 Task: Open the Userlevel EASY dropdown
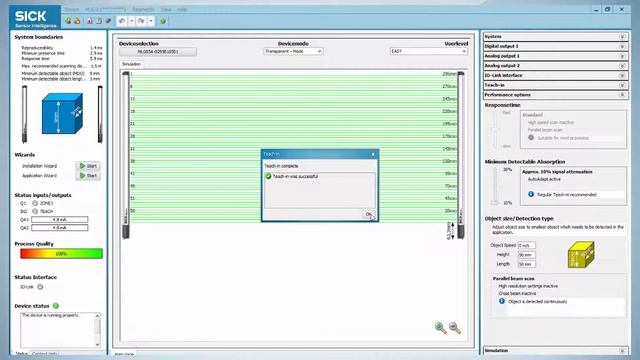[x=429, y=51]
